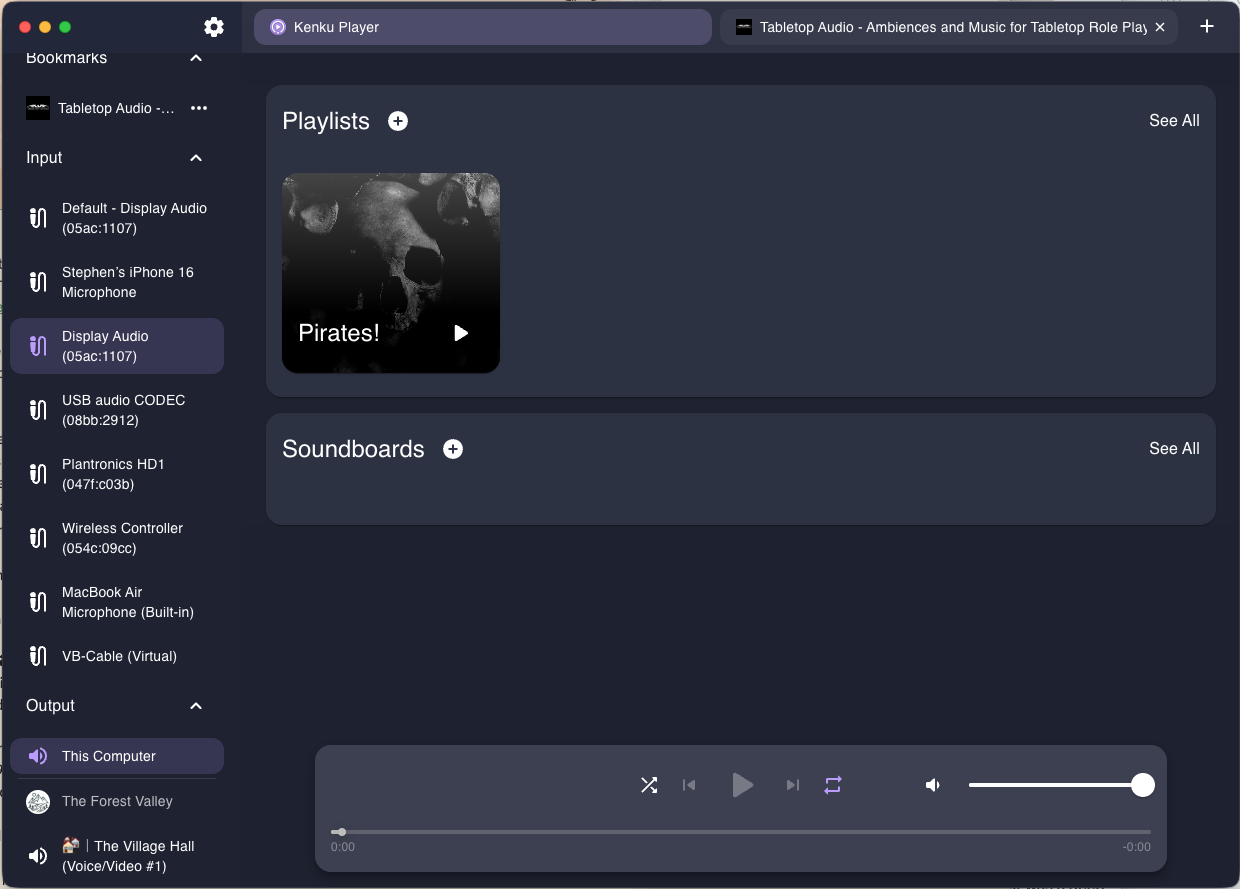
Task: Click the Input section label
Action: pos(44,158)
